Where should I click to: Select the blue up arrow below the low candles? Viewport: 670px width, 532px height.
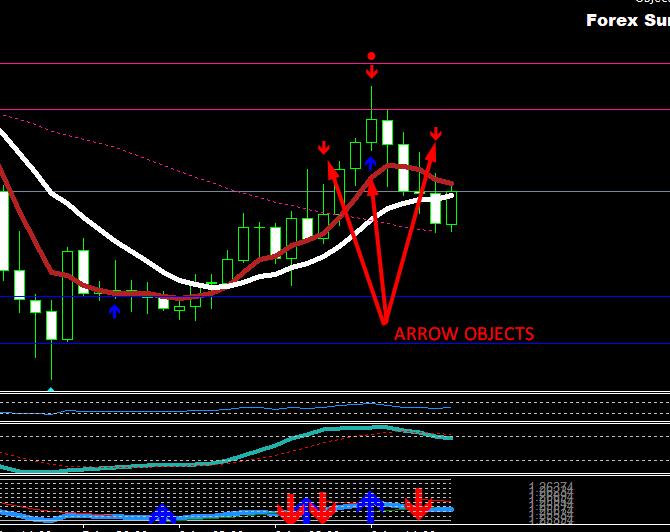click(114, 312)
